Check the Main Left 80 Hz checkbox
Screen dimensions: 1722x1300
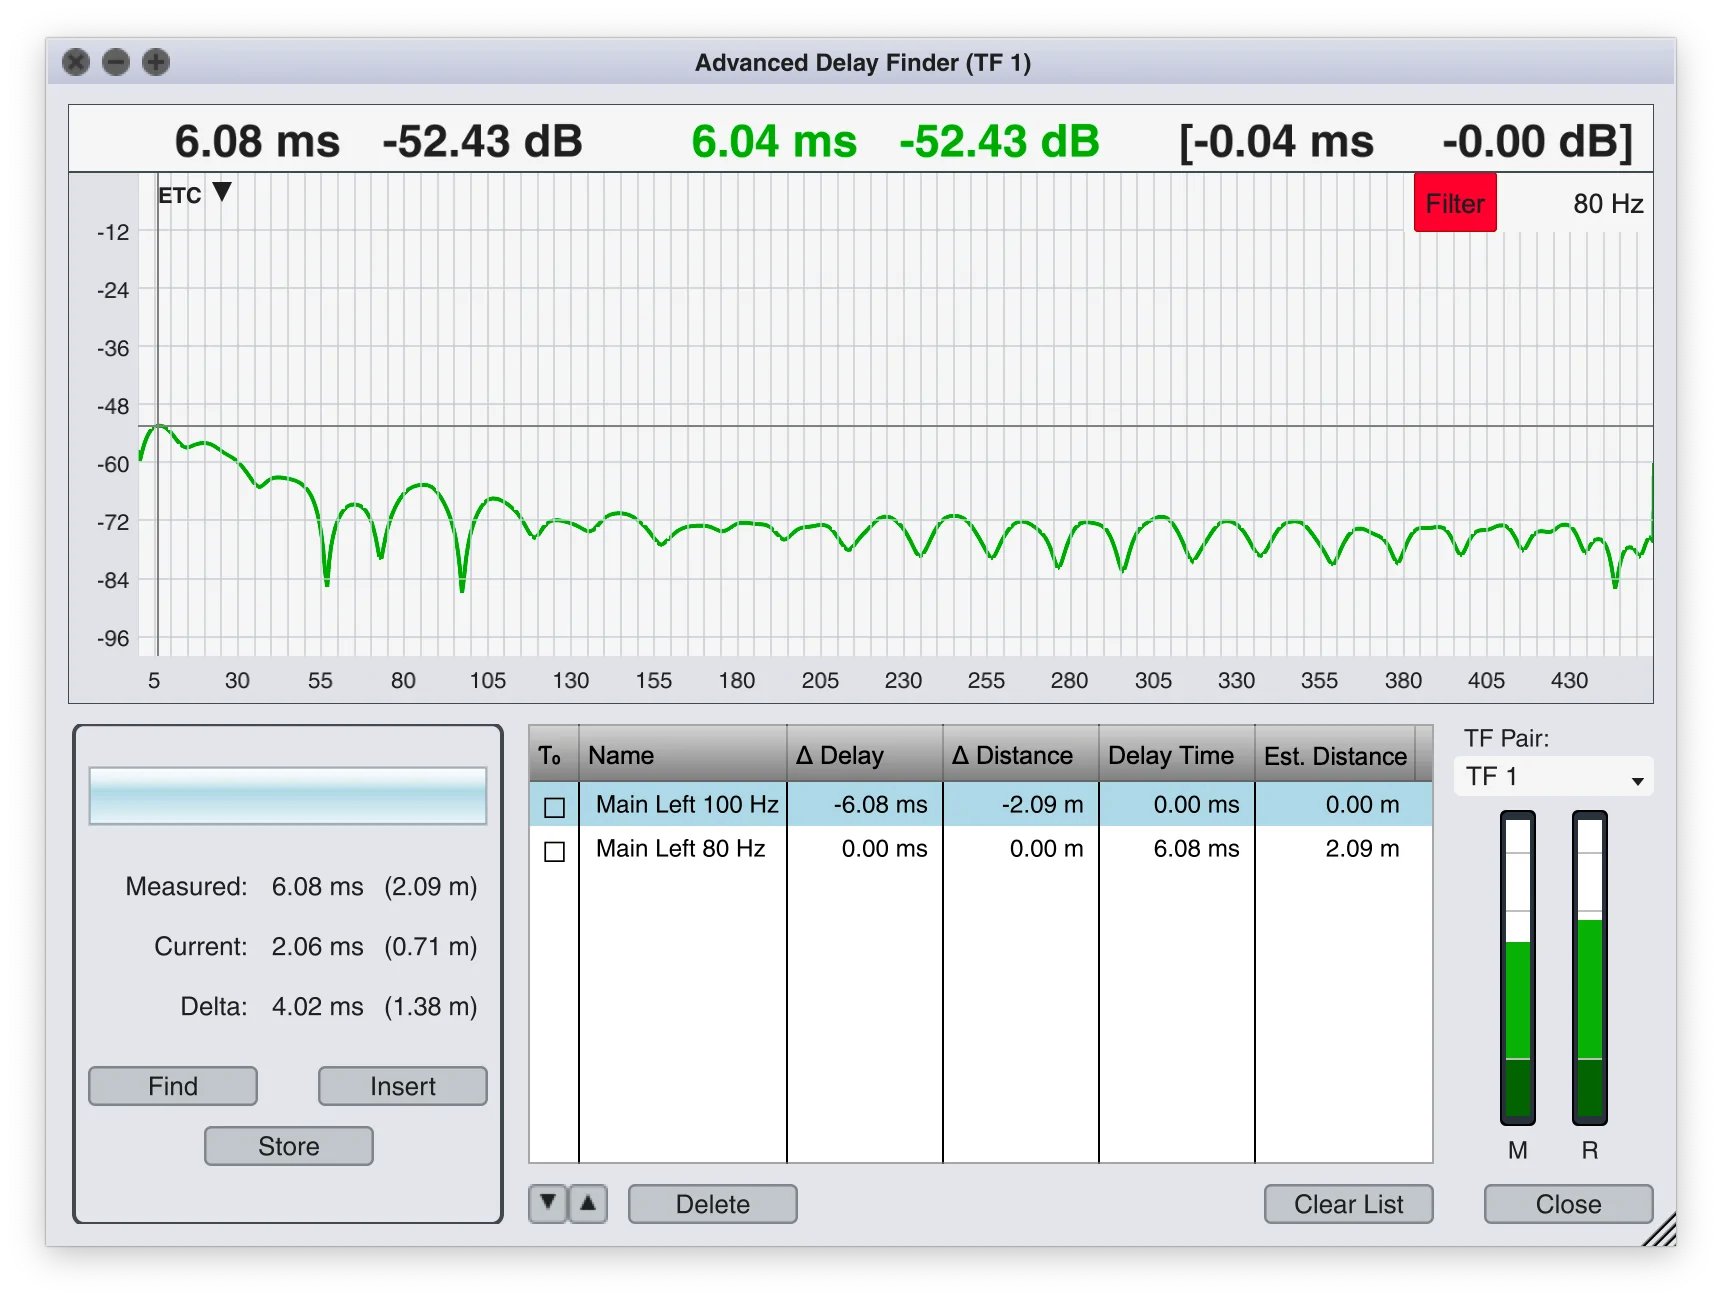pyautogui.click(x=555, y=849)
